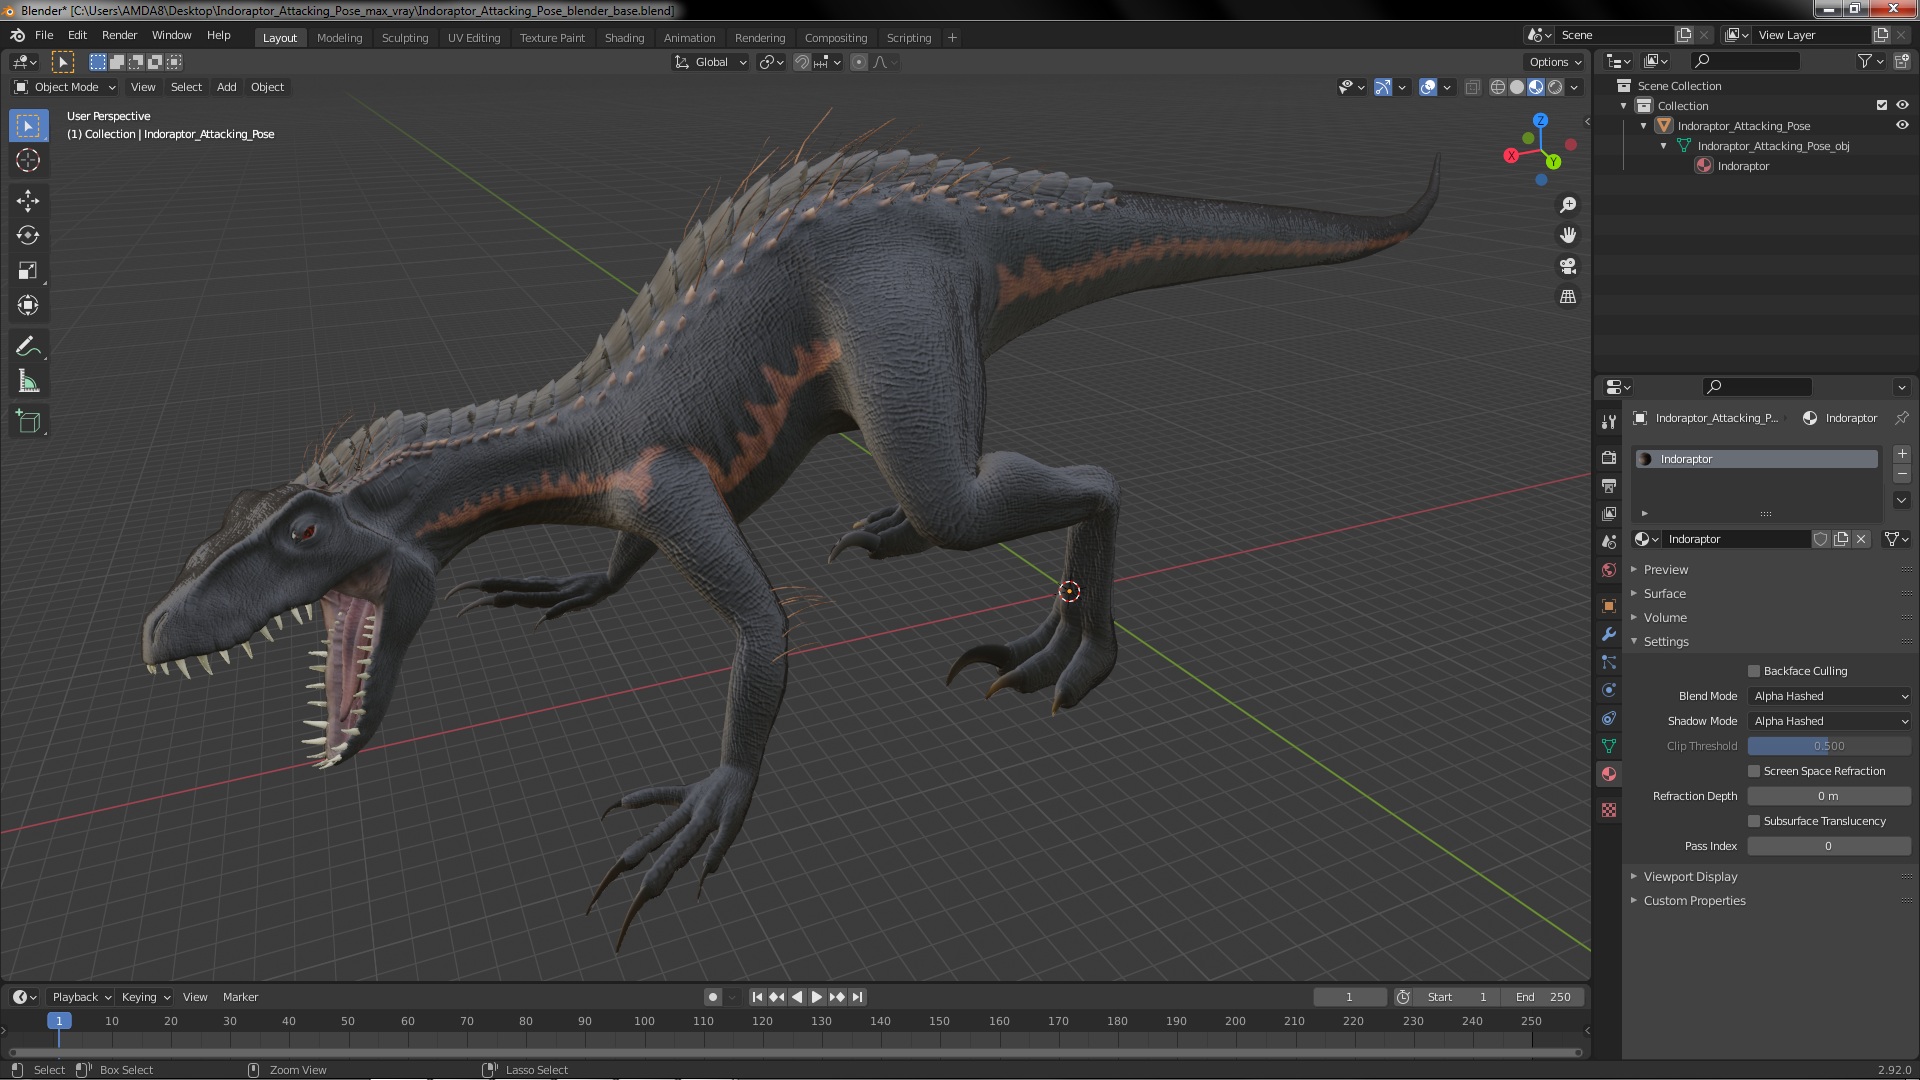Select the Rotate tool
This screenshot has width=1920, height=1080.
point(28,236)
